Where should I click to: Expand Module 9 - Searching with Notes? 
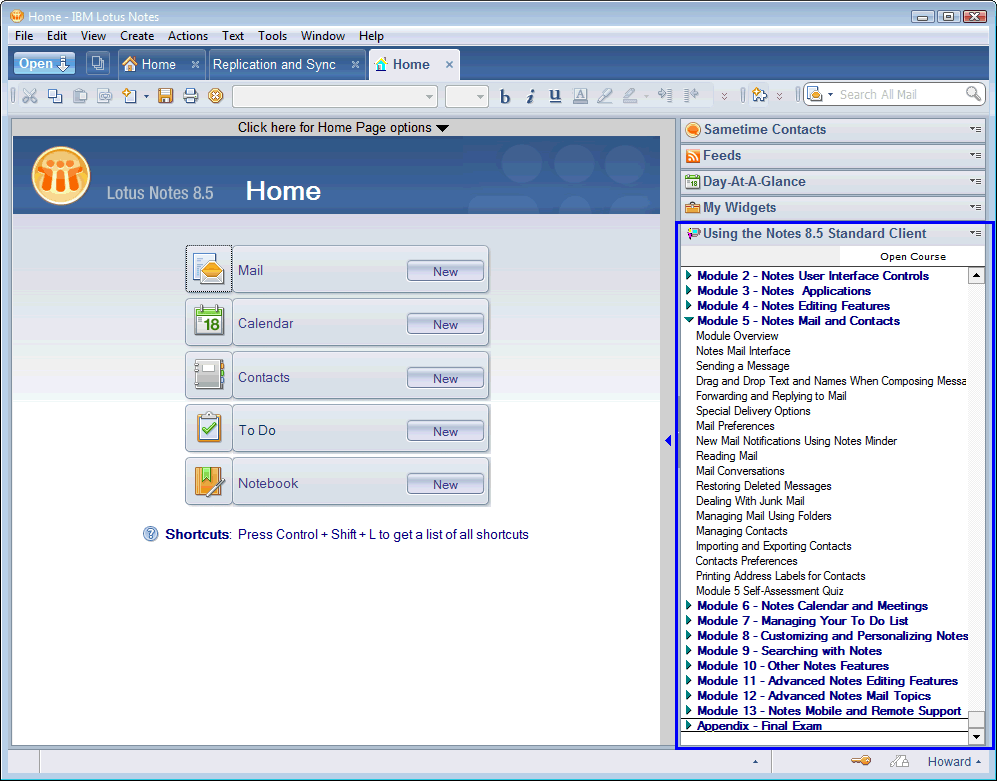click(x=689, y=651)
